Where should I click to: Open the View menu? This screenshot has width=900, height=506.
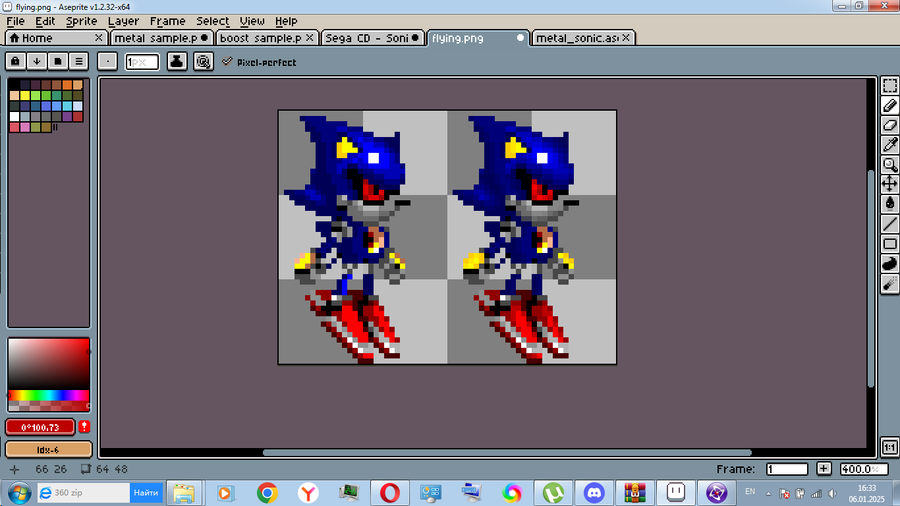click(252, 21)
